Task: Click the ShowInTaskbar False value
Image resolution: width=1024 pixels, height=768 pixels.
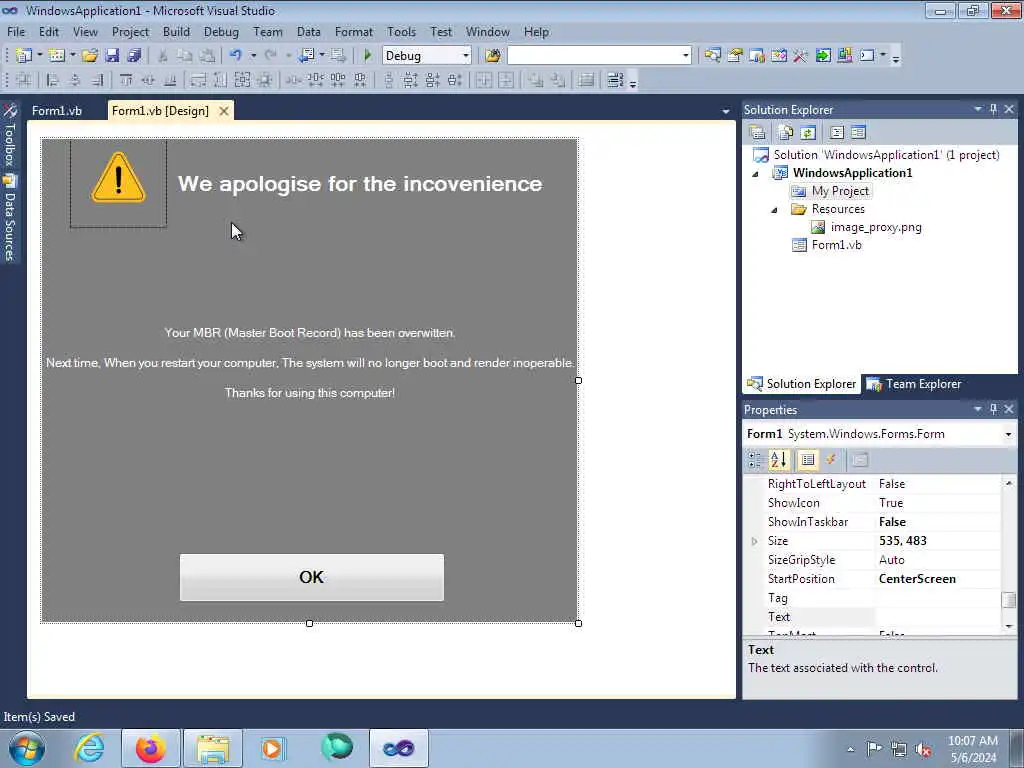Action: coord(937,522)
